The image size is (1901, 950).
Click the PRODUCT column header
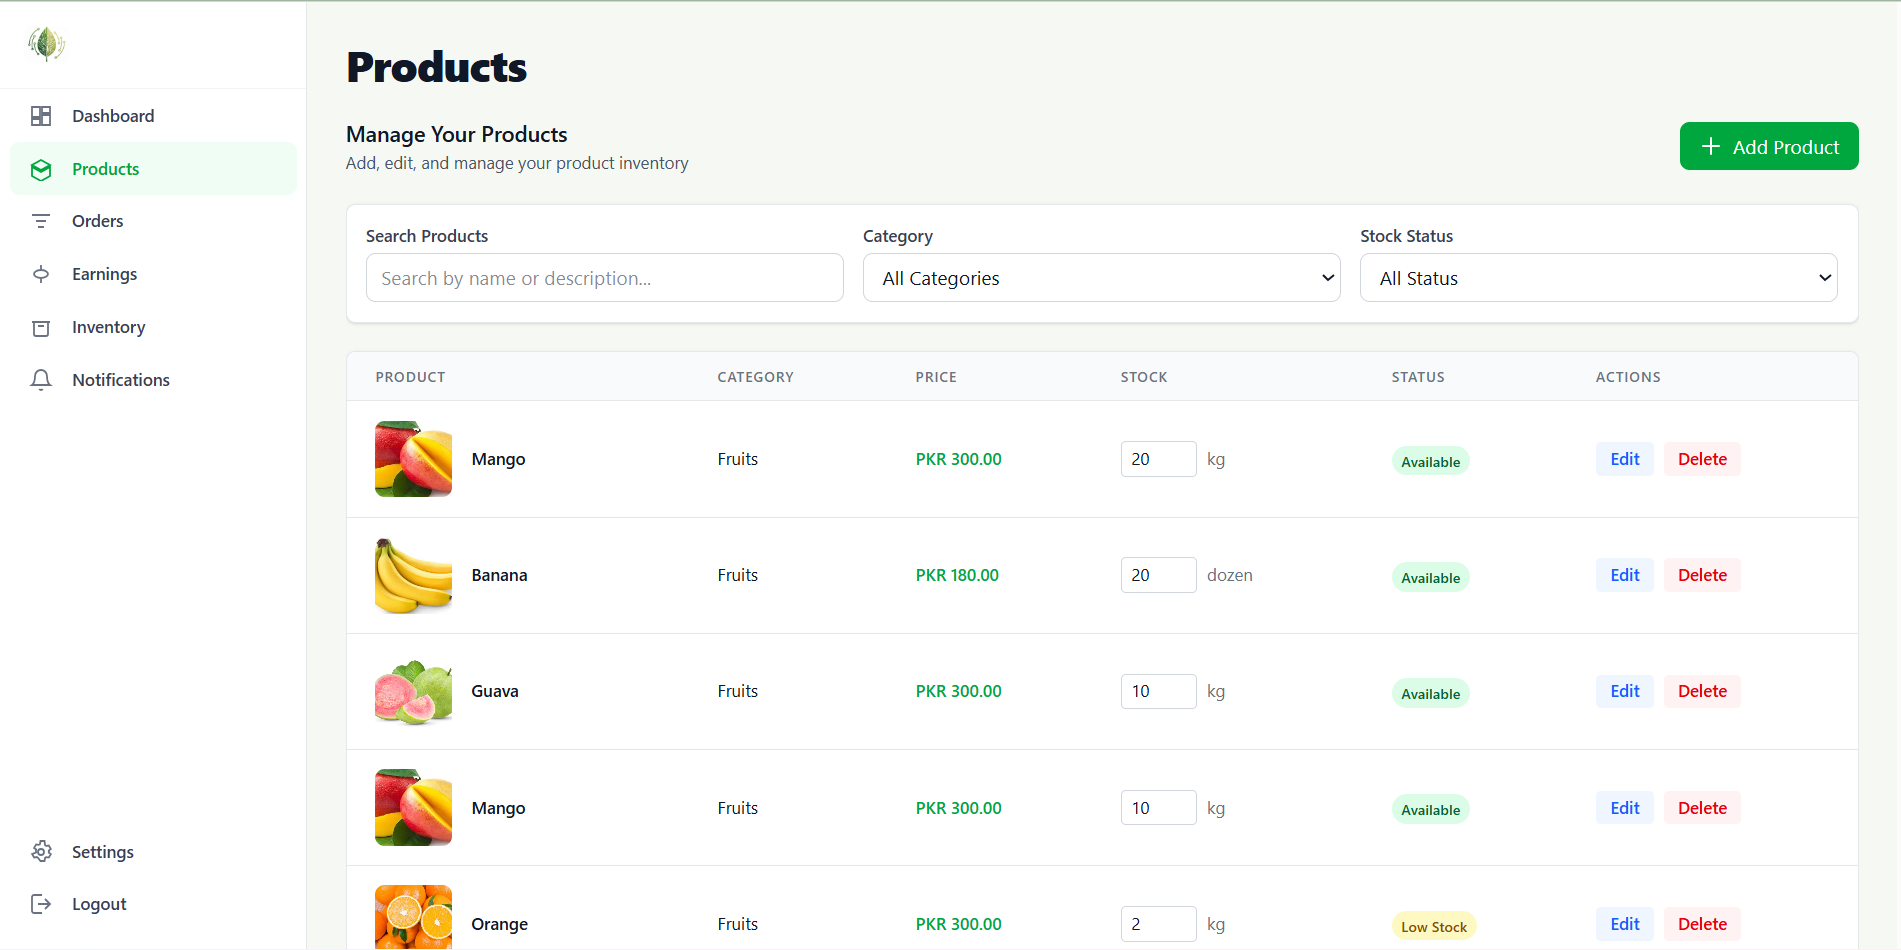point(410,377)
